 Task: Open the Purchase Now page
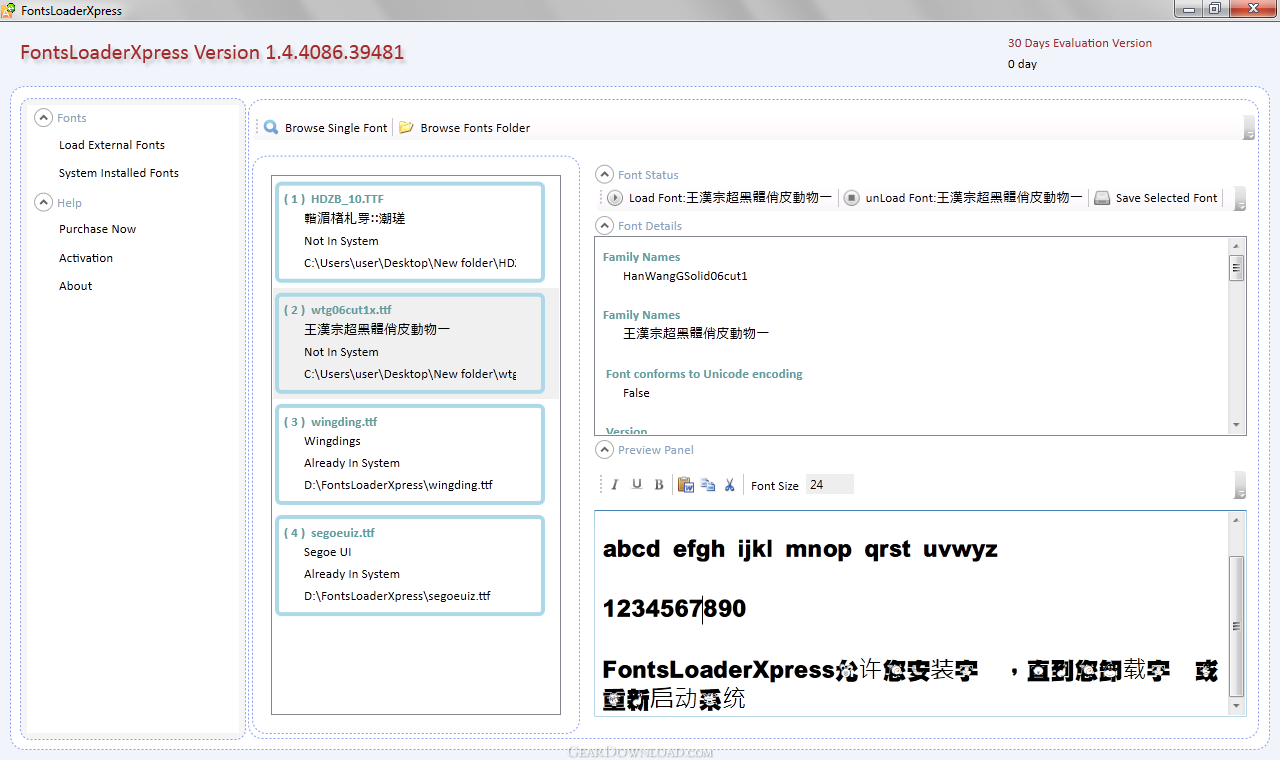pyautogui.click(x=97, y=229)
